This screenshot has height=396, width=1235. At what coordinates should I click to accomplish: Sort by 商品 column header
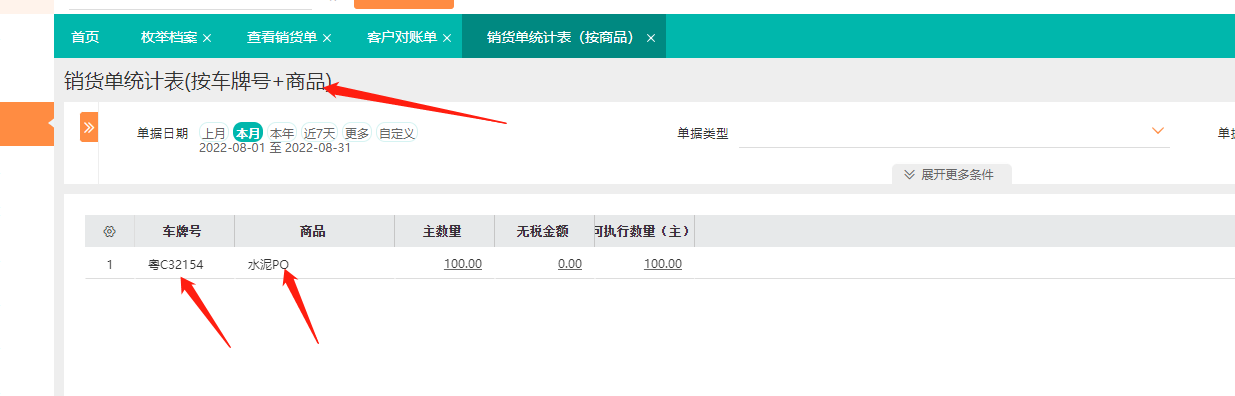313,231
